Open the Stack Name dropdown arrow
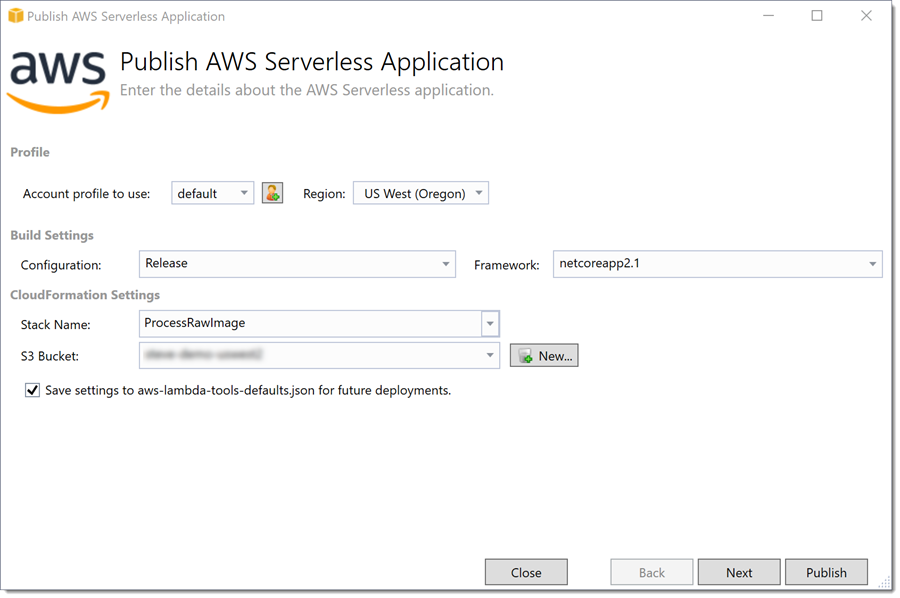The height and width of the screenshot is (598, 900). (x=490, y=324)
